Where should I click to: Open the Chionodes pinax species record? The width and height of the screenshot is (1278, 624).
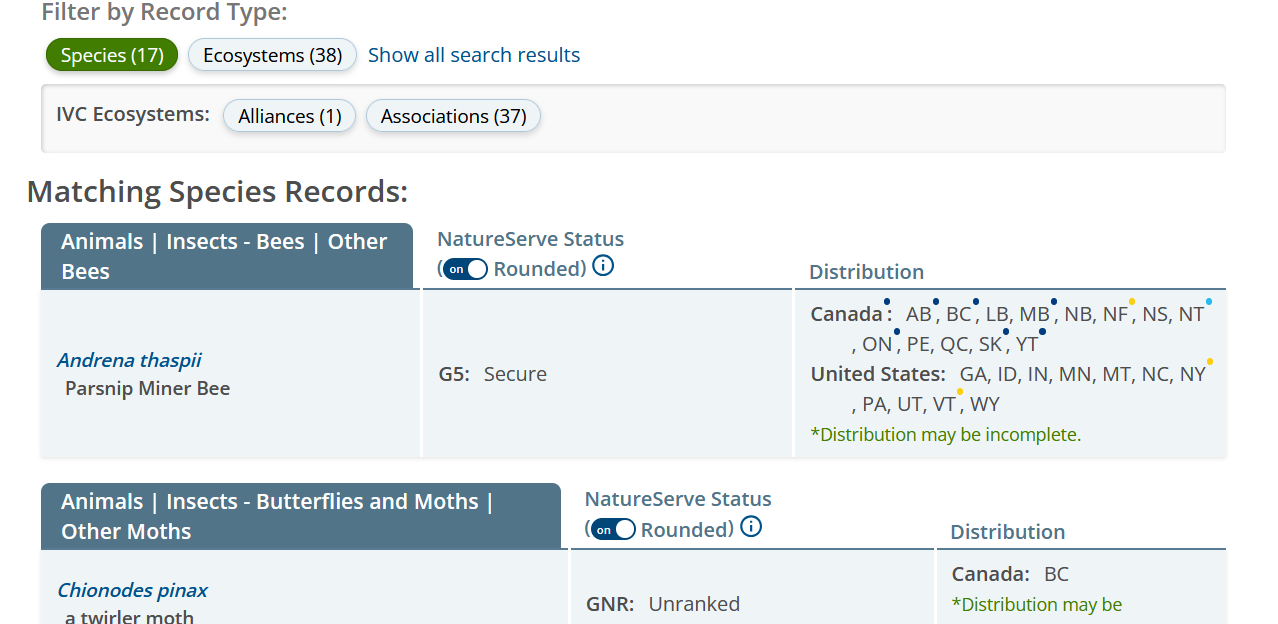point(132,590)
